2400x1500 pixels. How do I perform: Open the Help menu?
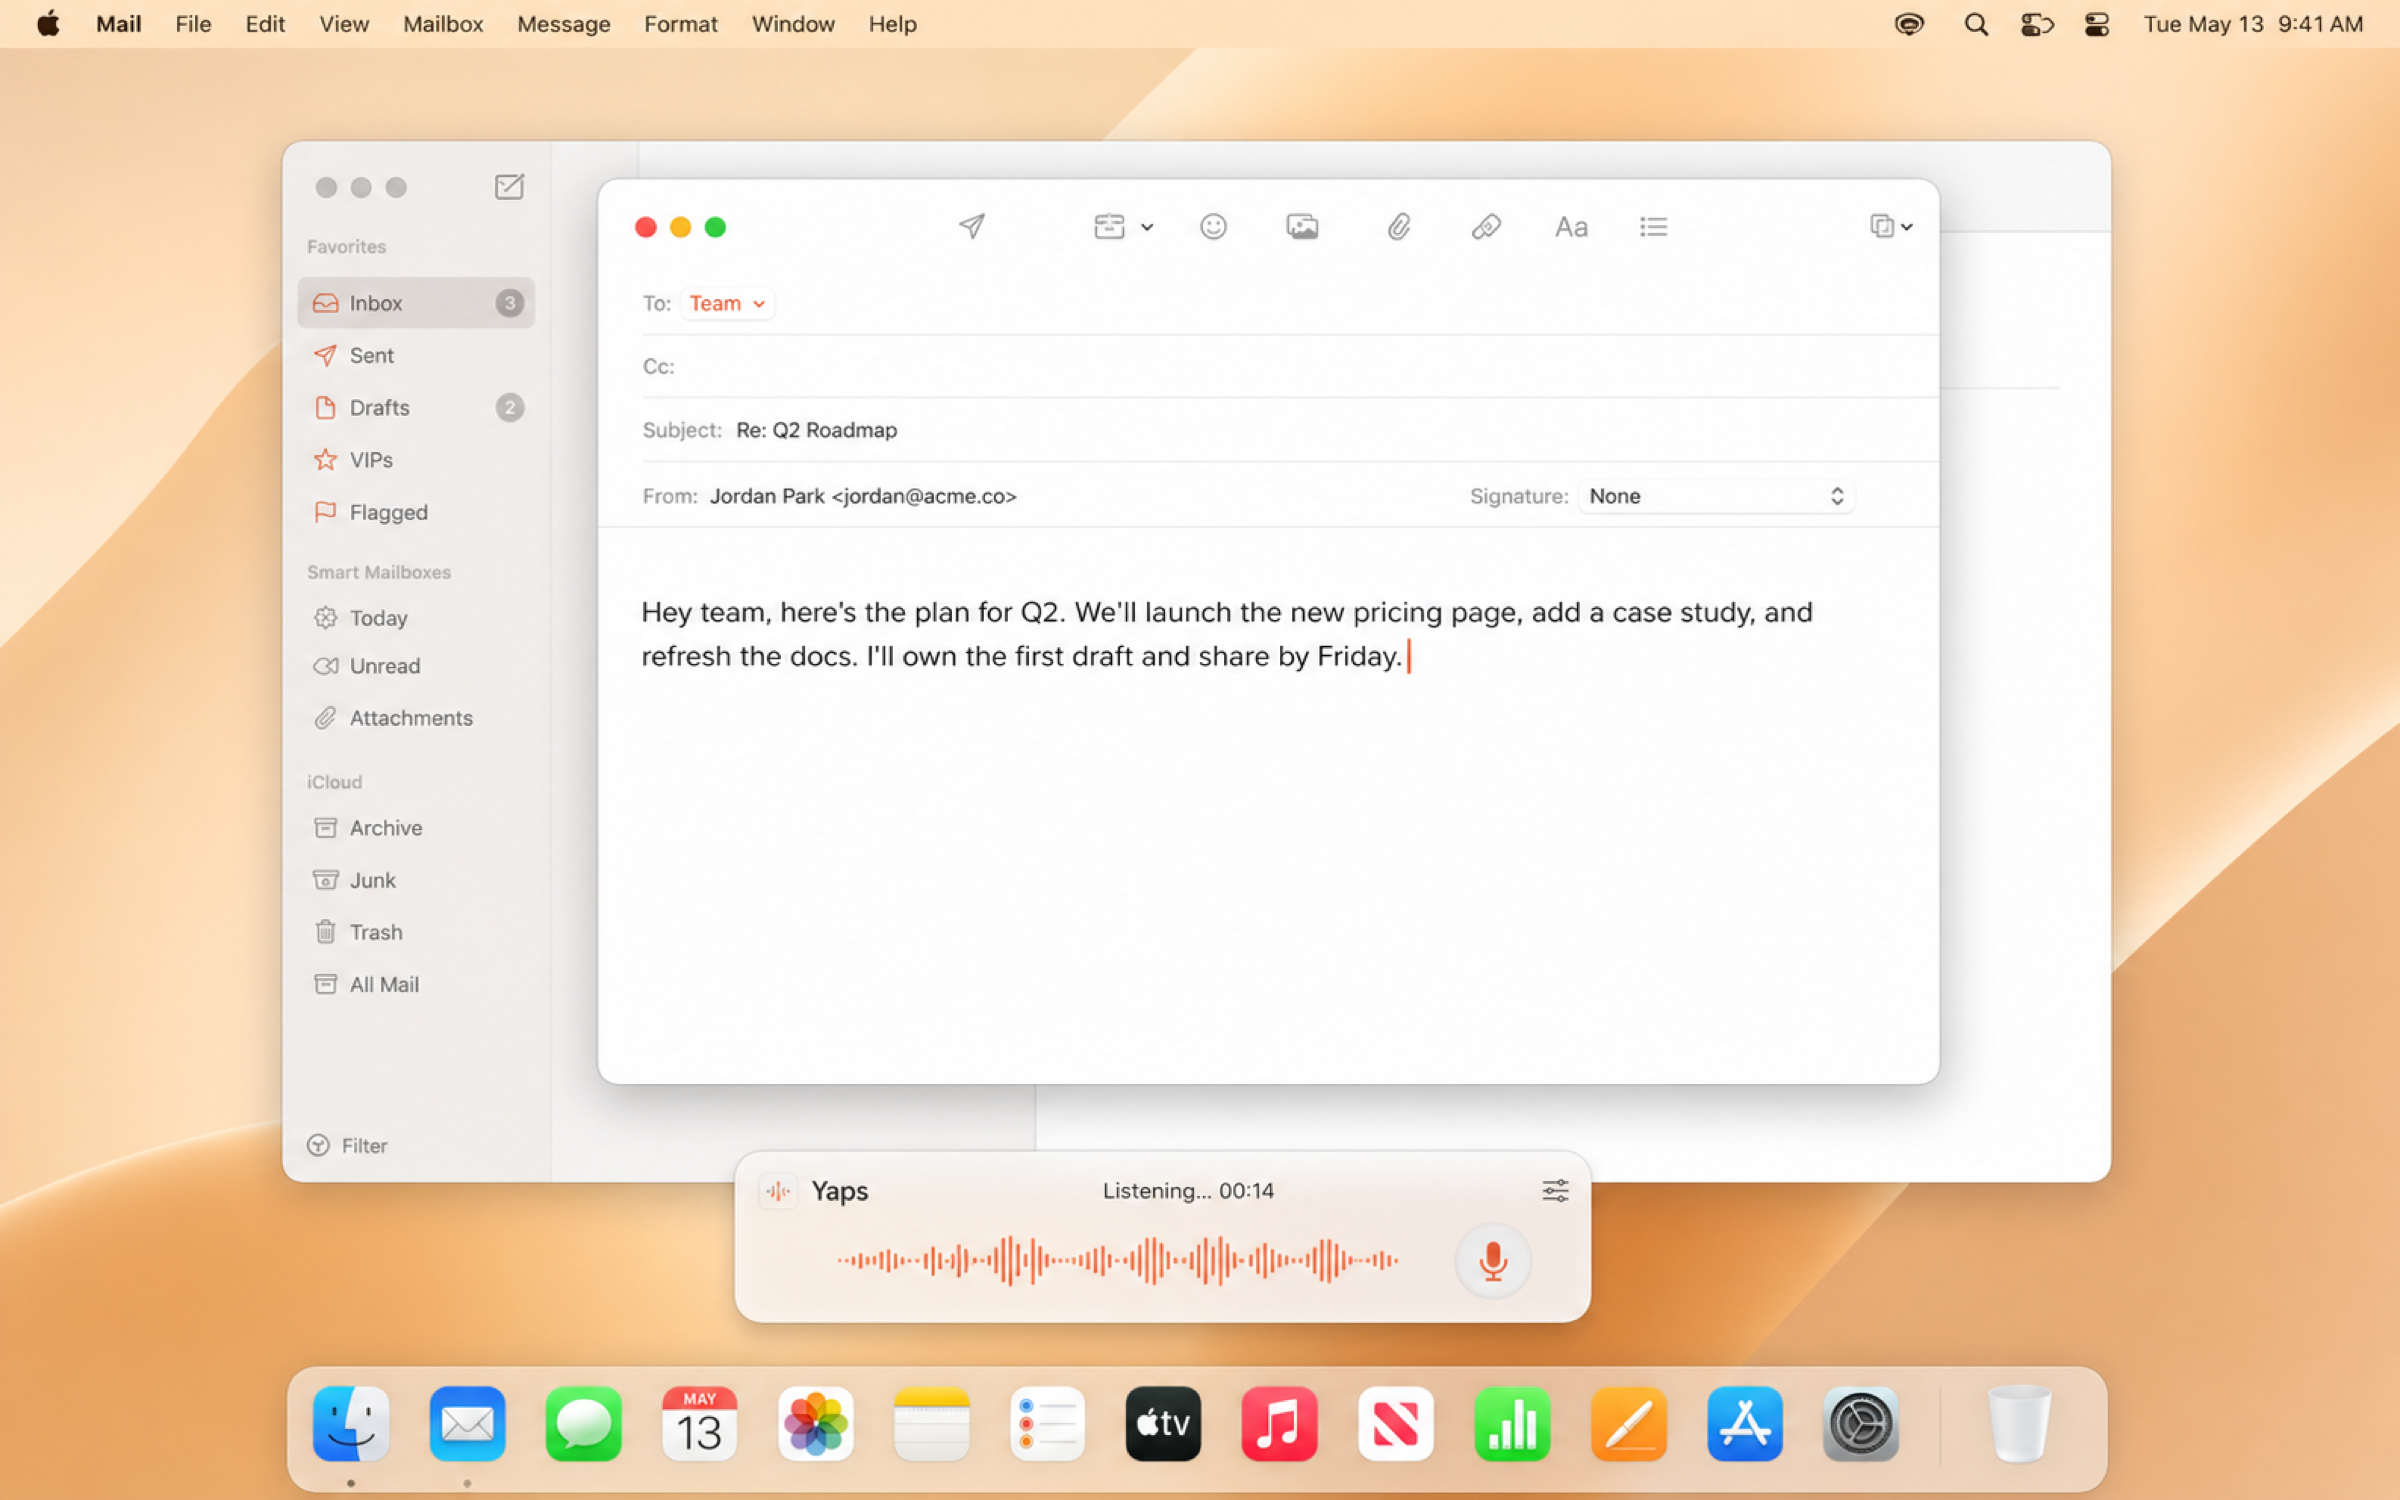point(892,24)
